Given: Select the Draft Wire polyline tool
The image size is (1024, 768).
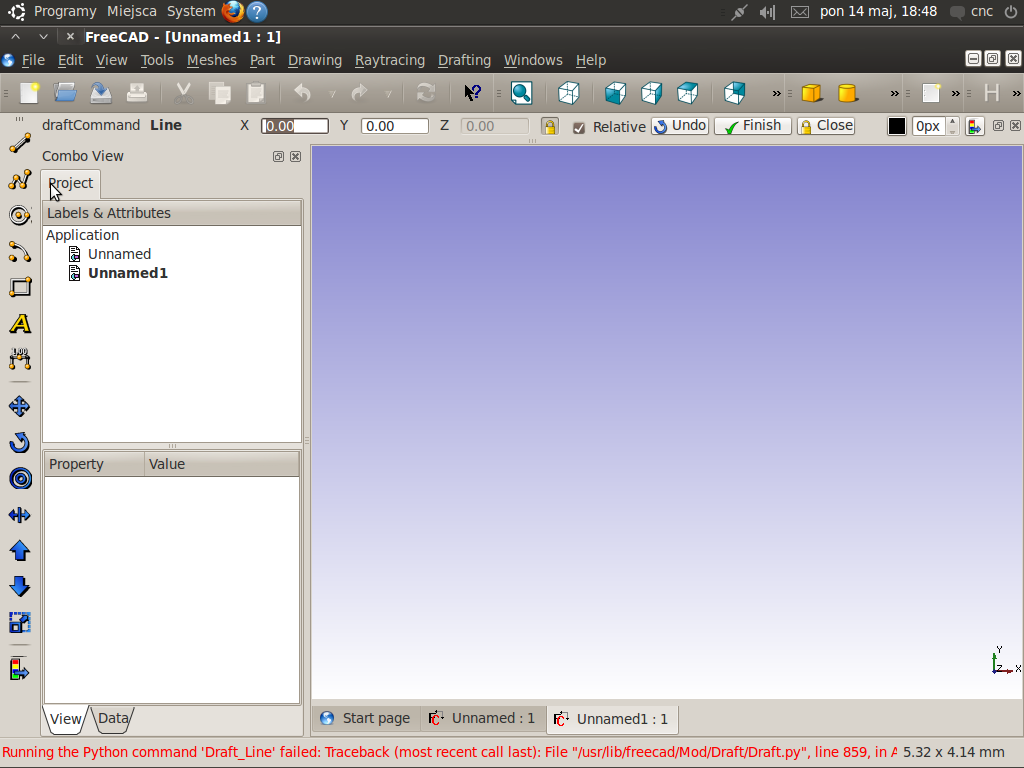Looking at the screenshot, I should tap(20, 180).
